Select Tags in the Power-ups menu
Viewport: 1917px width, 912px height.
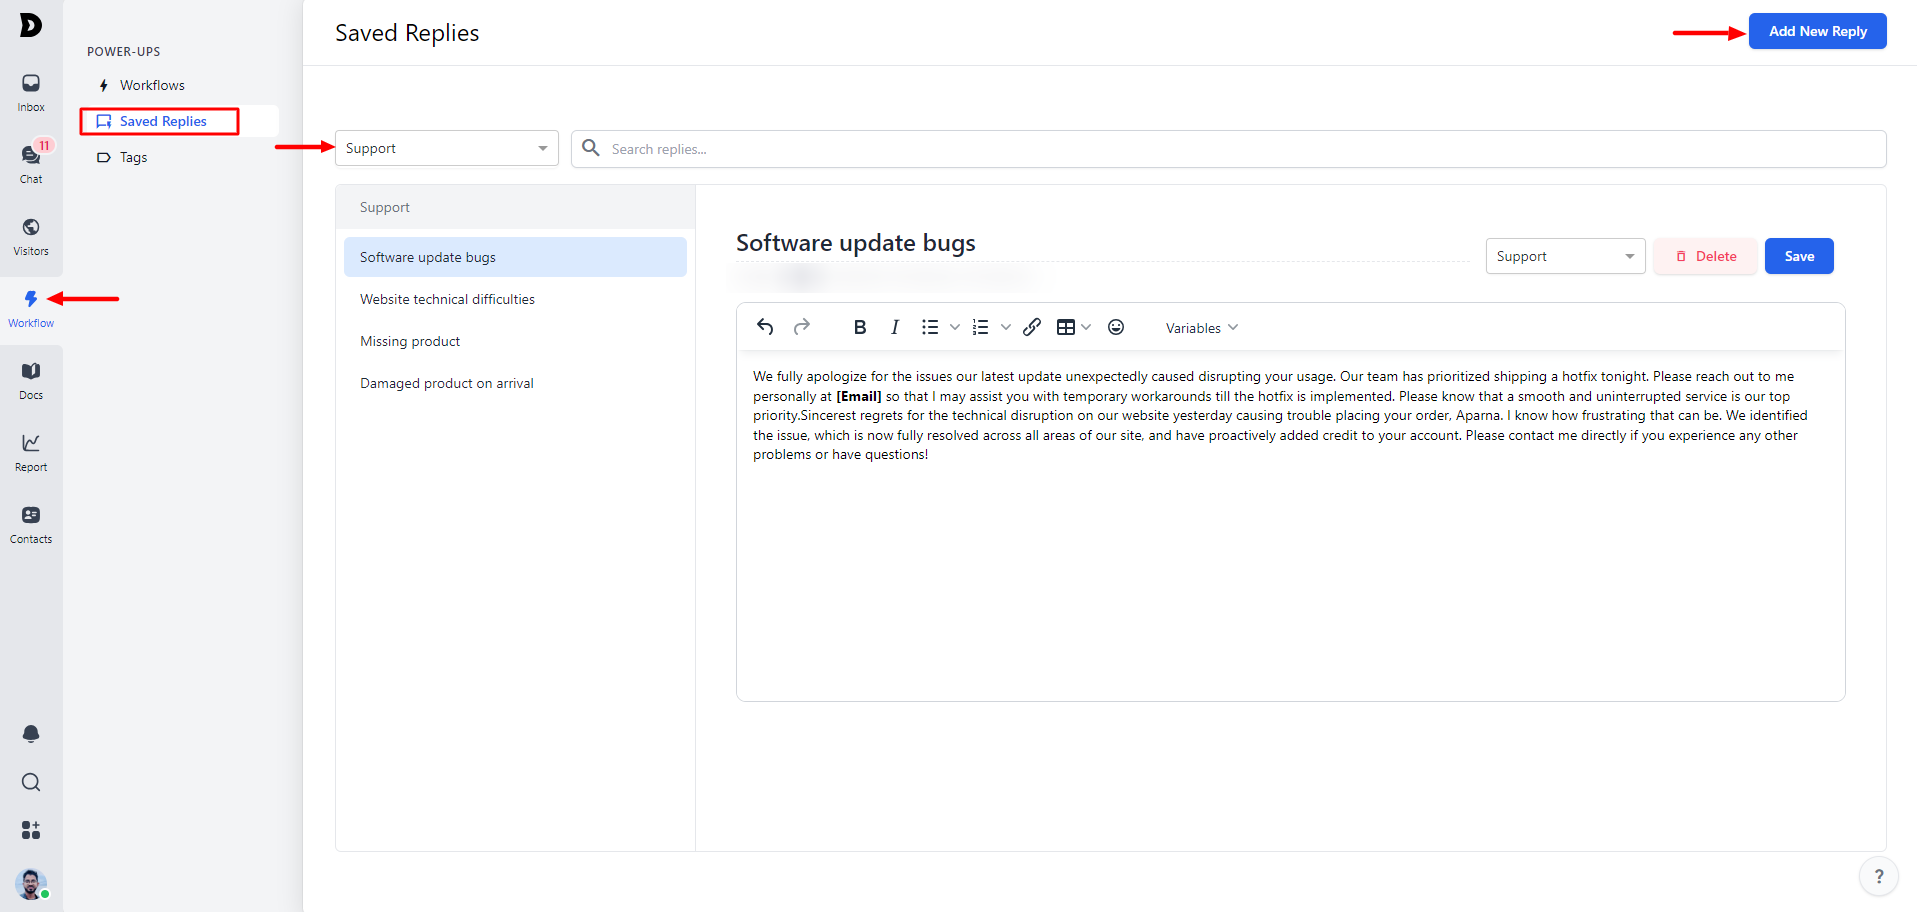click(x=133, y=157)
